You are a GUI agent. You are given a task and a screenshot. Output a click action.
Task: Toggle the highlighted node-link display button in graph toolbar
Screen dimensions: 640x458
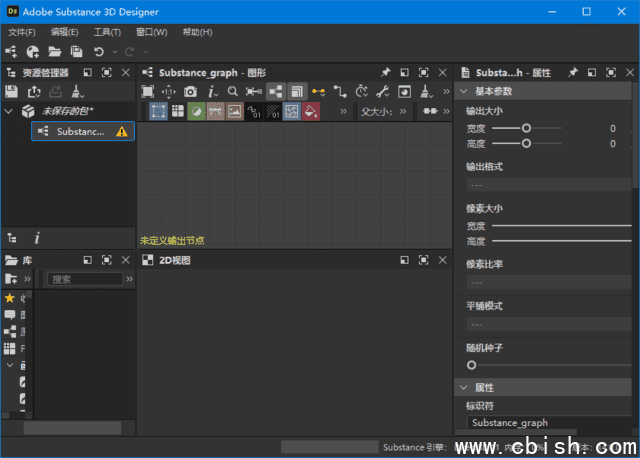(x=276, y=91)
